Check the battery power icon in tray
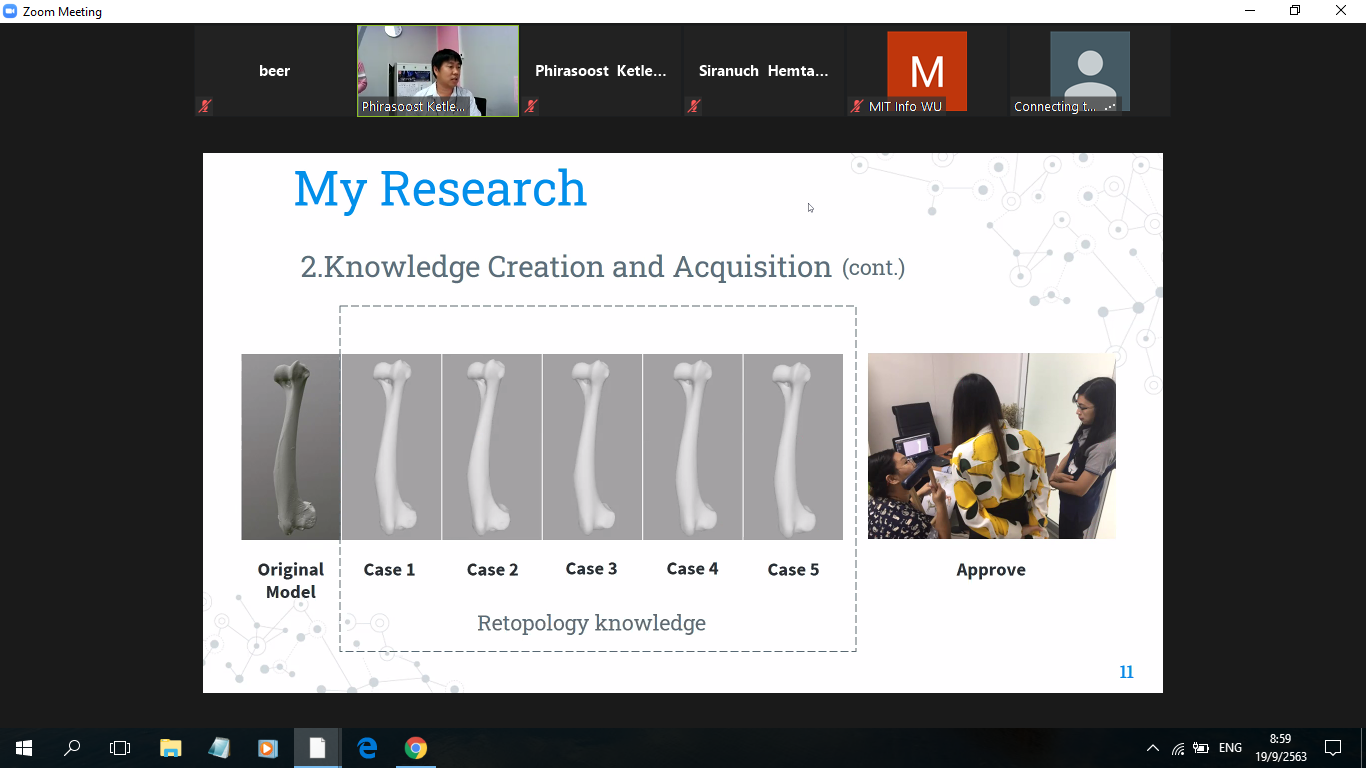Screen dimensions: 1366x768 click(1201, 748)
